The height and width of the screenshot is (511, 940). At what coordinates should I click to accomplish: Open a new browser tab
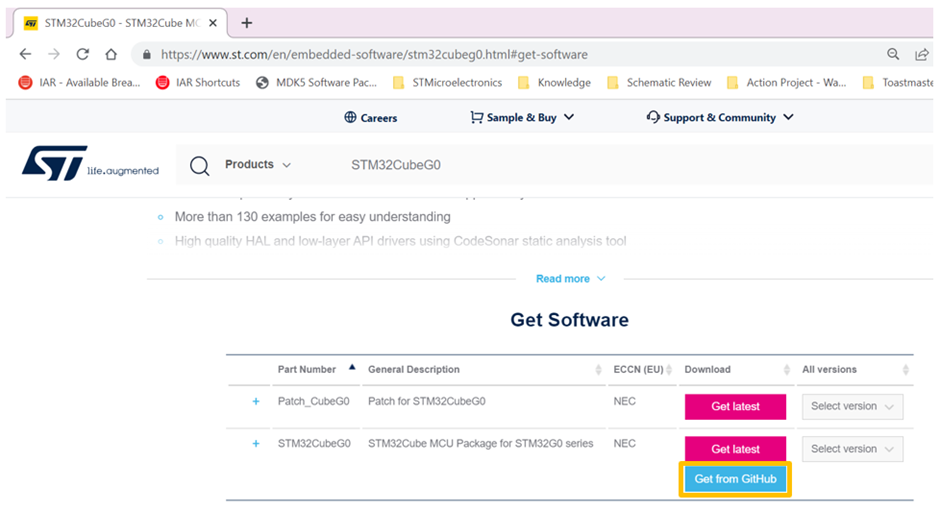pyautogui.click(x=246, y=23)
